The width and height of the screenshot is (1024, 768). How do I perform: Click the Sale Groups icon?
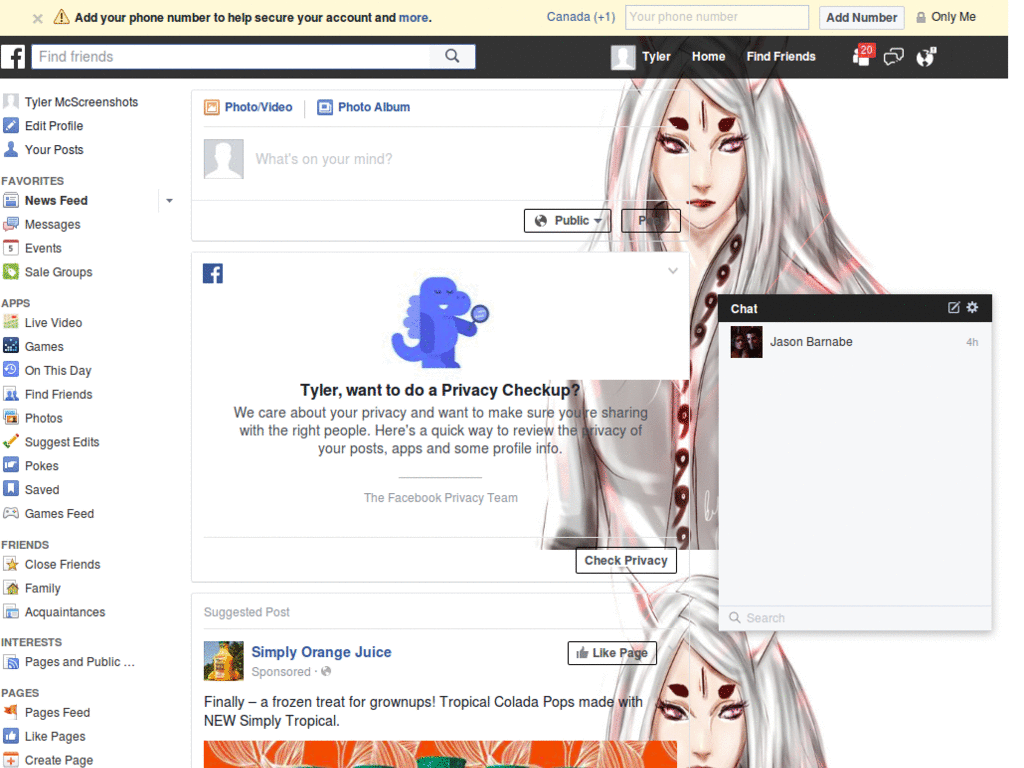[10, 272]
